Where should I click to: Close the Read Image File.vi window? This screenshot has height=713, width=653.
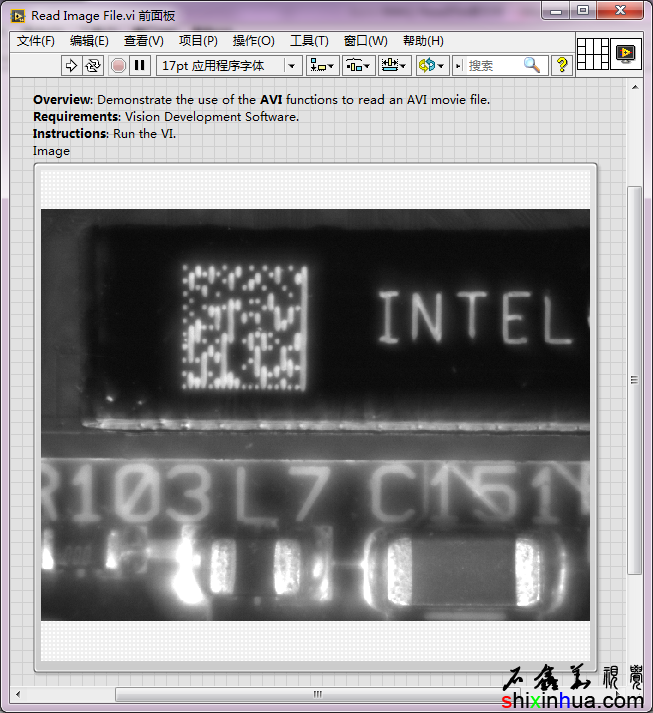[x=620, y=11]
